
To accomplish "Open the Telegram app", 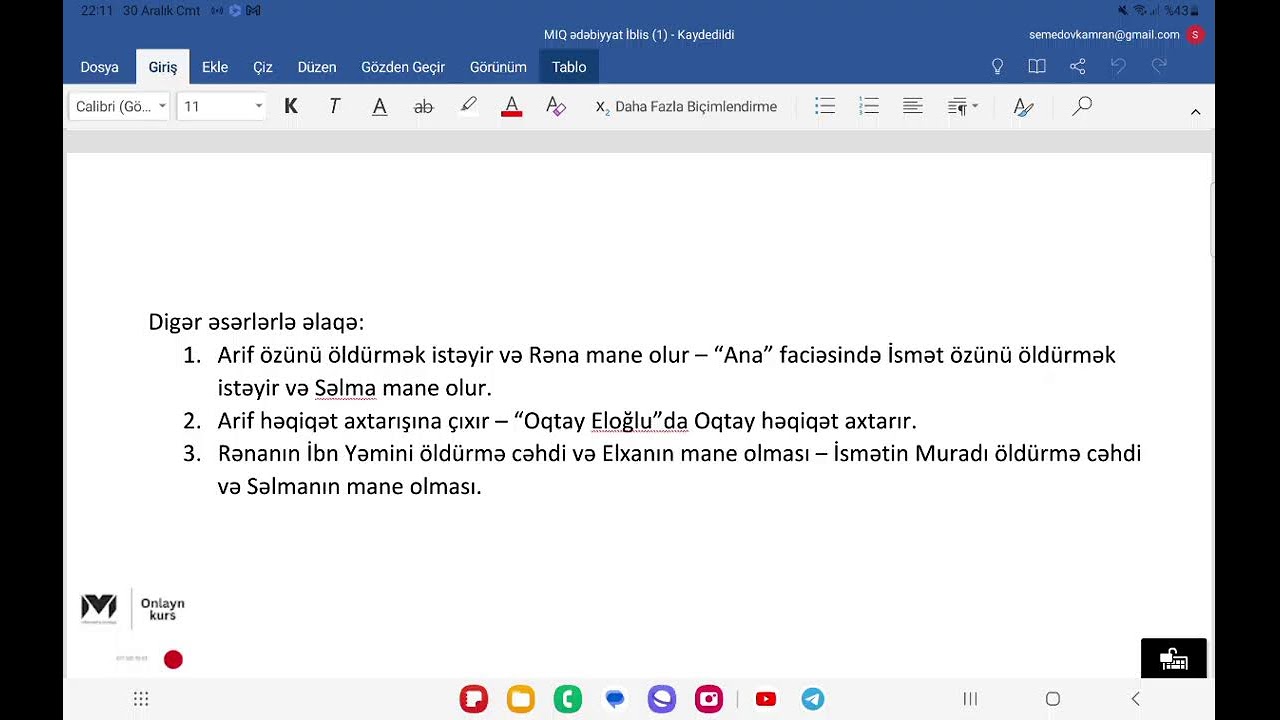I will [813, 699].
